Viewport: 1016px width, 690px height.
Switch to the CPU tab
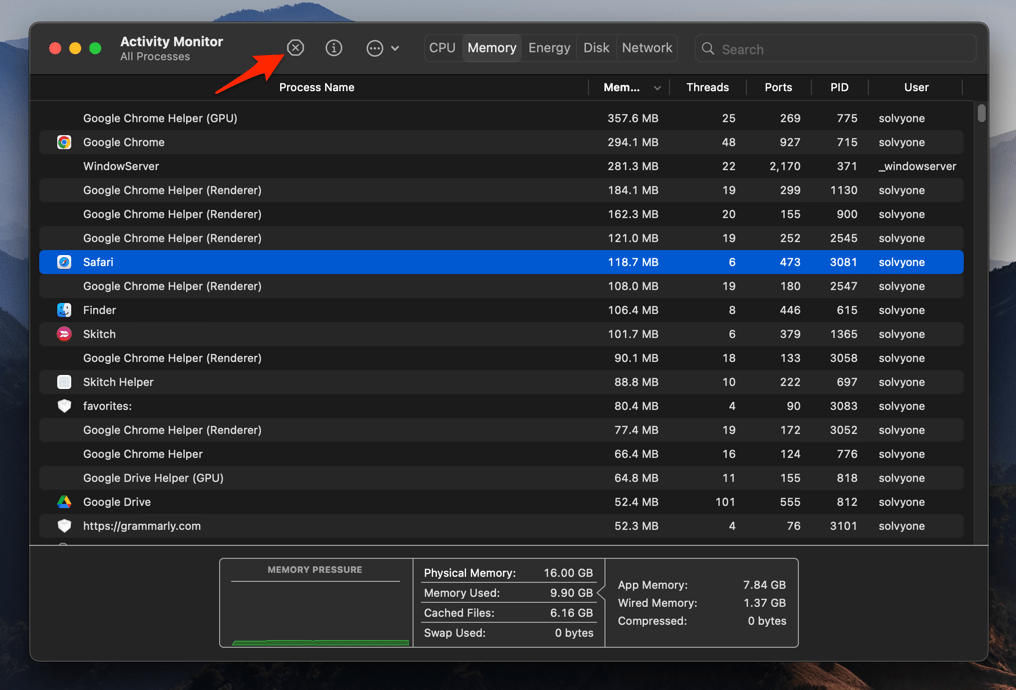(x=442, y=47)
